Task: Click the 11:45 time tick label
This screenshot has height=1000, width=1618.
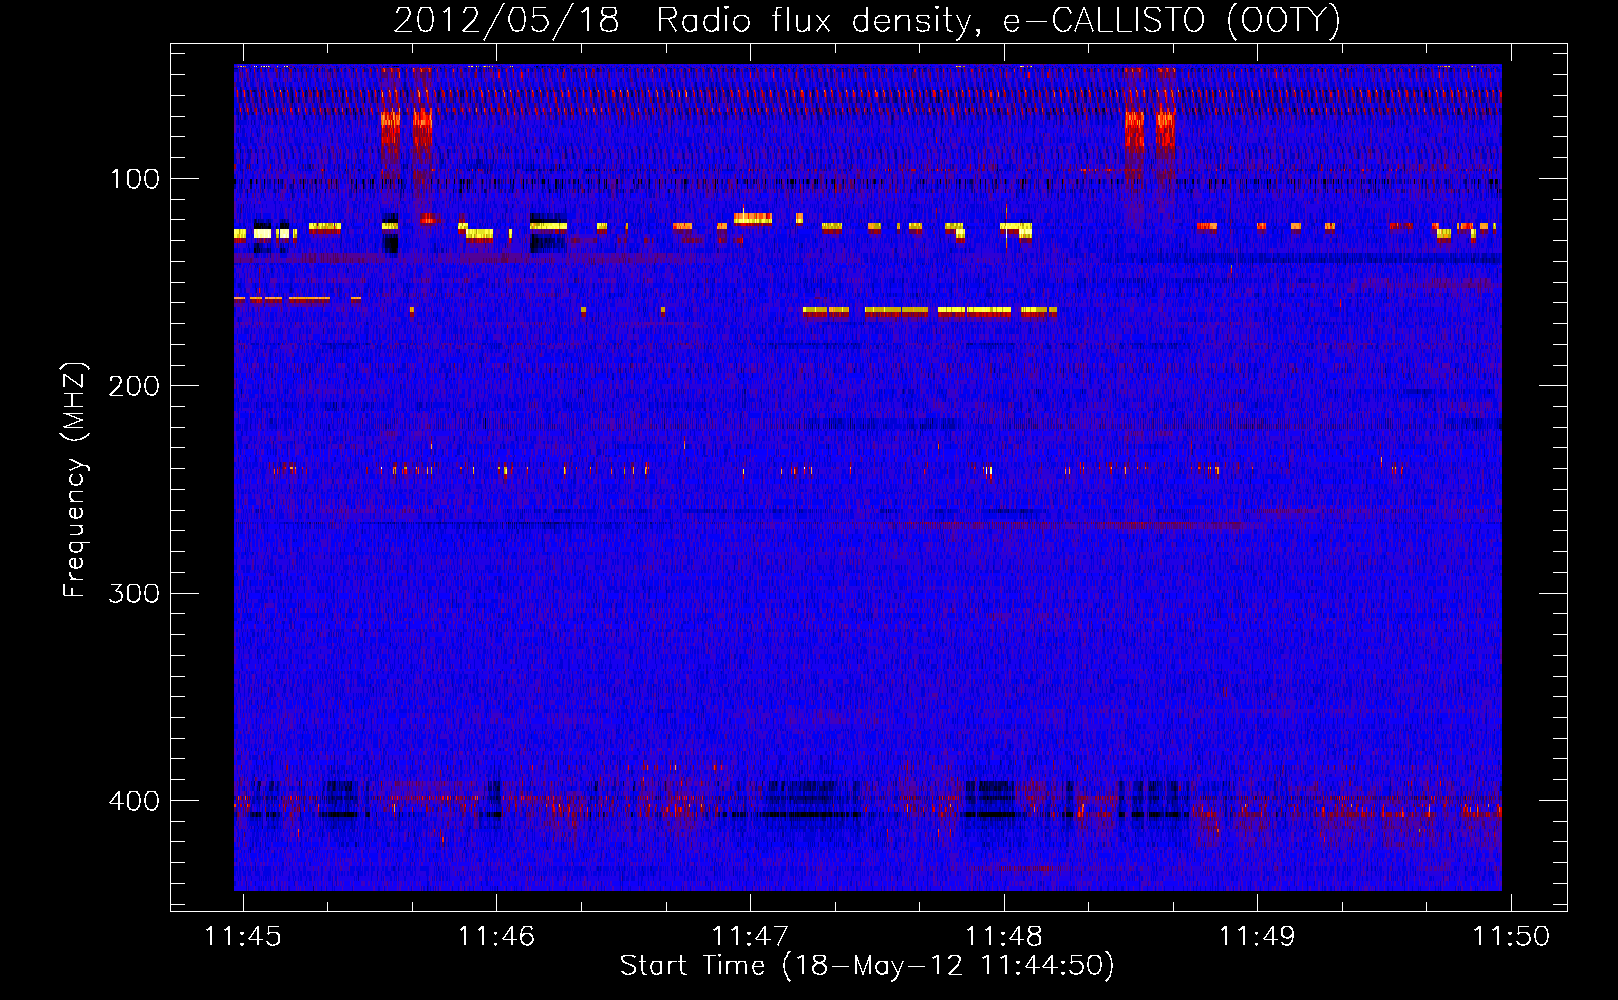Action: tap(243, 936)
